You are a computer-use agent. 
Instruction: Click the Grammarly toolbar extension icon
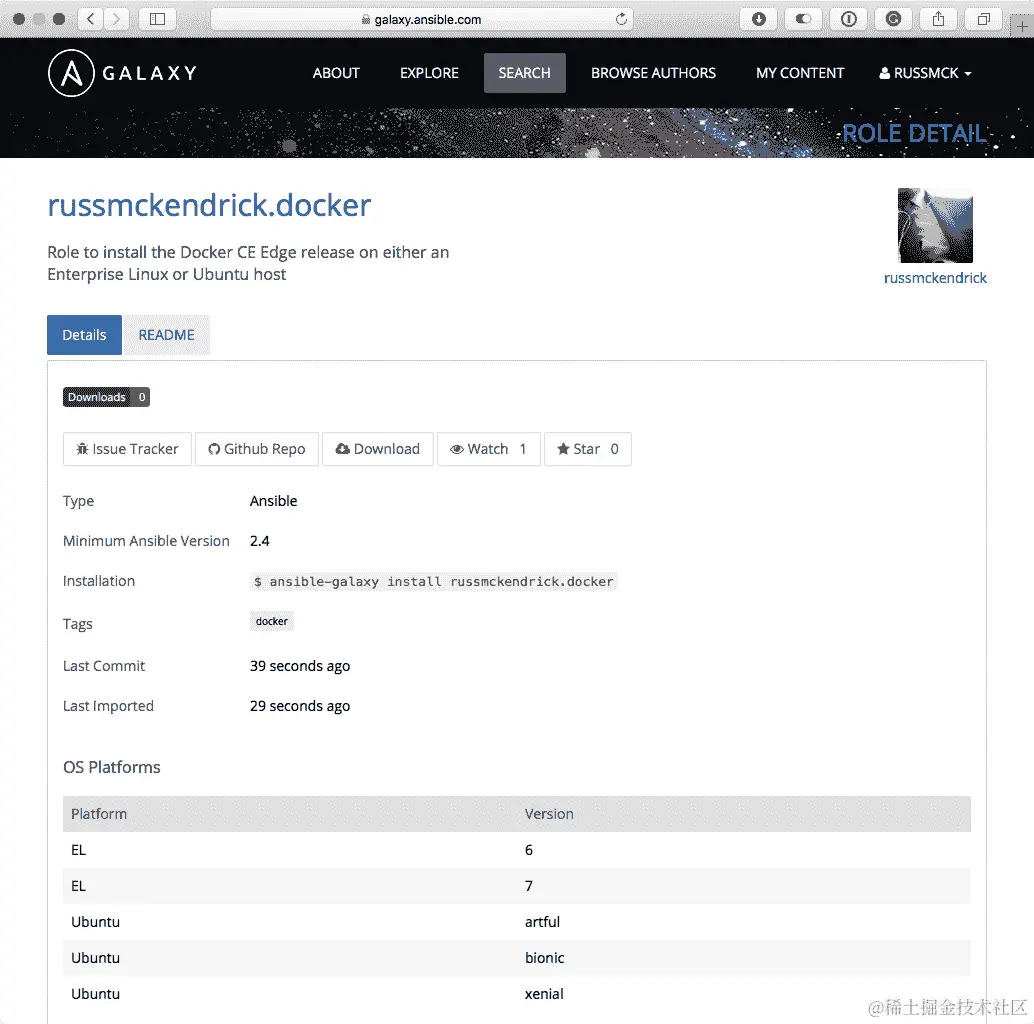click(x=893, y=19)
